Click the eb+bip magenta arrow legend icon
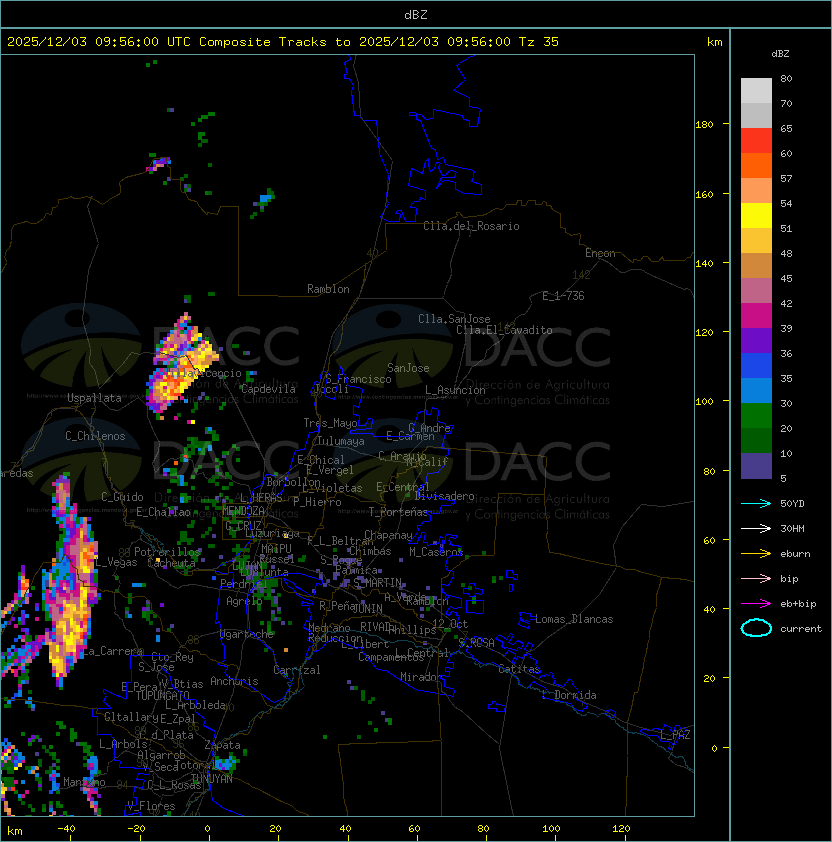 [x=756, y=604]
